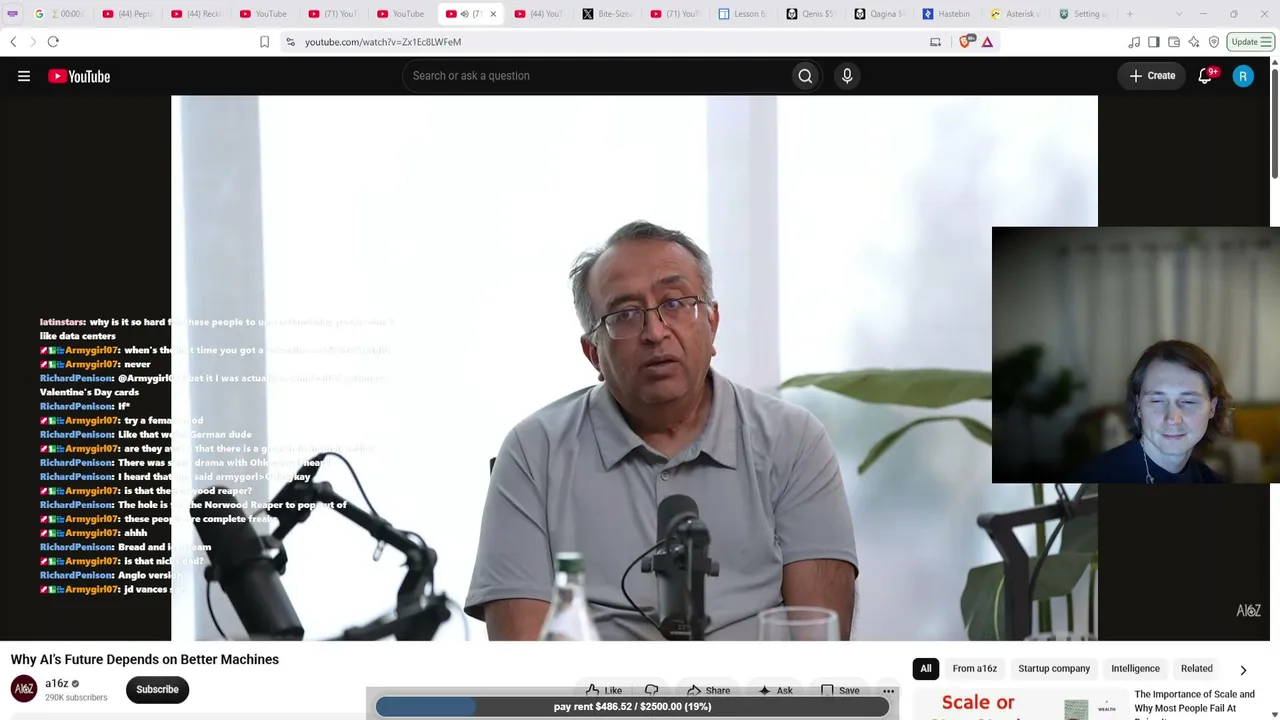Select the 'Related' filter chip
The height and width of the screenshot is (720, 1280).
[x=1196, y=669]
